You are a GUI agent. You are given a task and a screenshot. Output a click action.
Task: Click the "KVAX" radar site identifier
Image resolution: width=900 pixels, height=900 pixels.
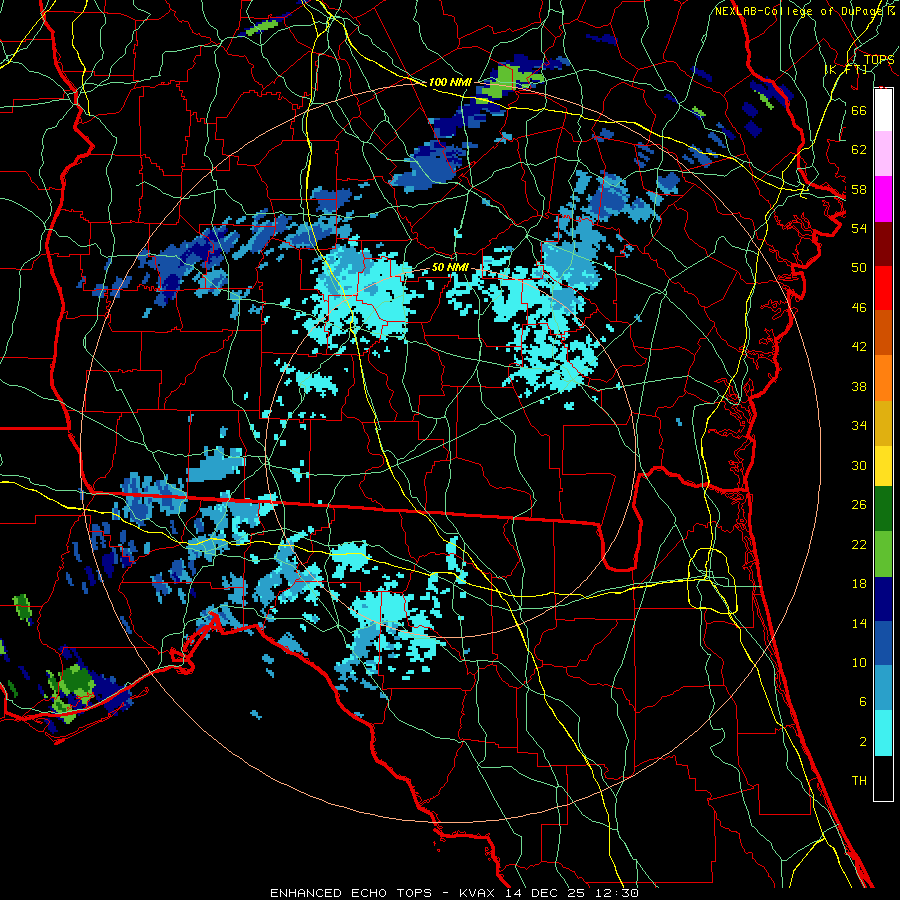click(x=479, y=893)
